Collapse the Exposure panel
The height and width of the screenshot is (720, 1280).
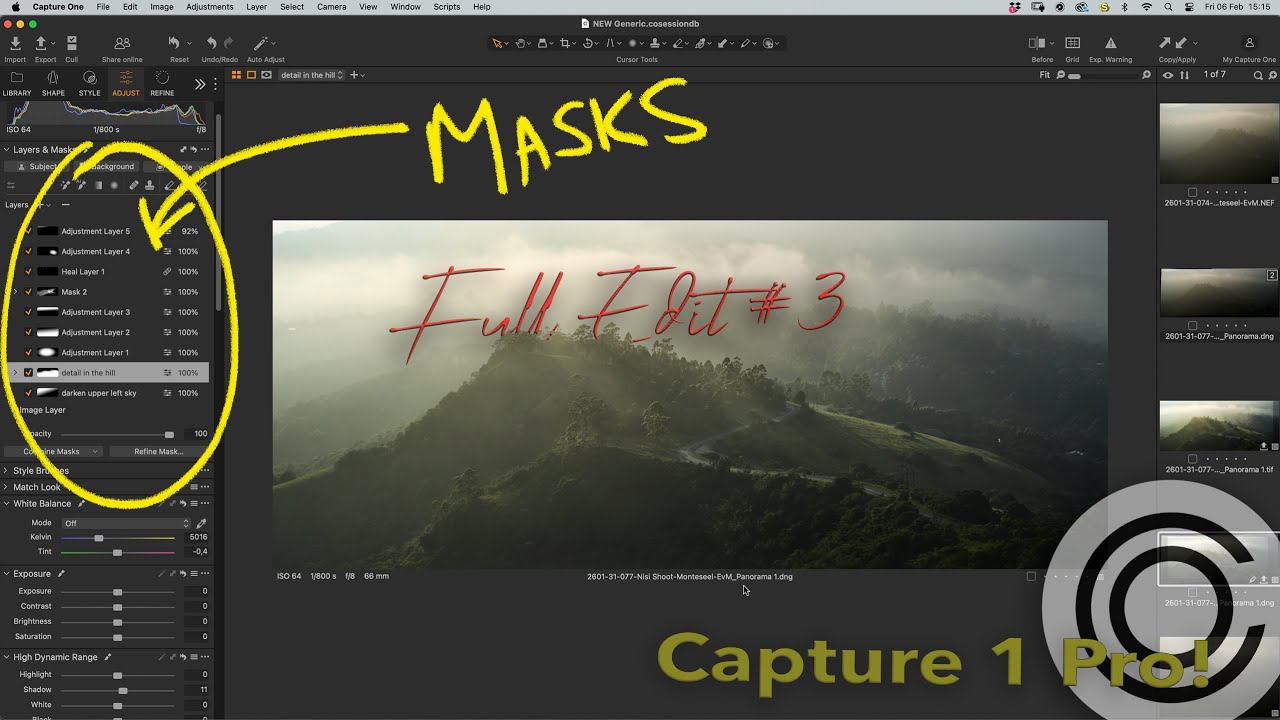6,574
